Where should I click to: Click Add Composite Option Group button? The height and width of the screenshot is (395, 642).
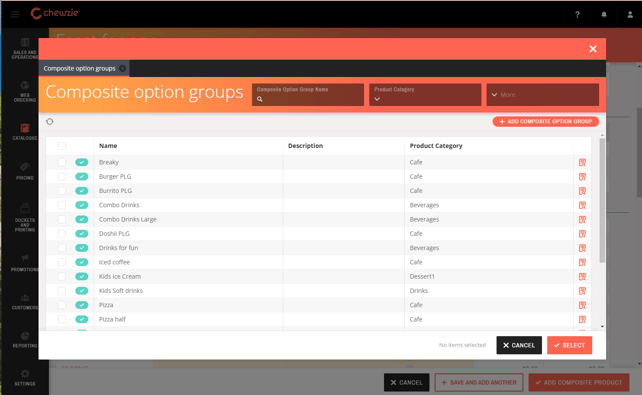pyautogui.click(x=546, y=122)
